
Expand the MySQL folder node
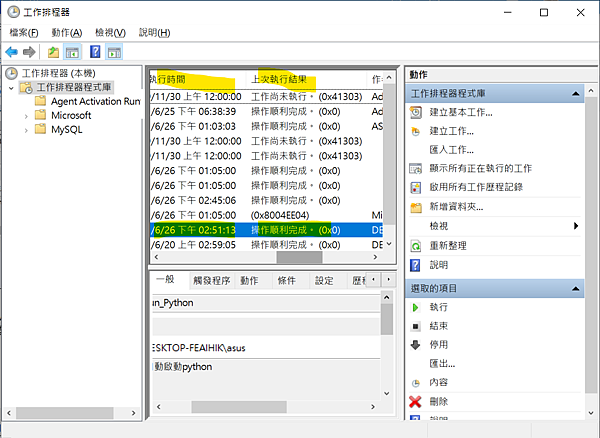tap(26, 130)
